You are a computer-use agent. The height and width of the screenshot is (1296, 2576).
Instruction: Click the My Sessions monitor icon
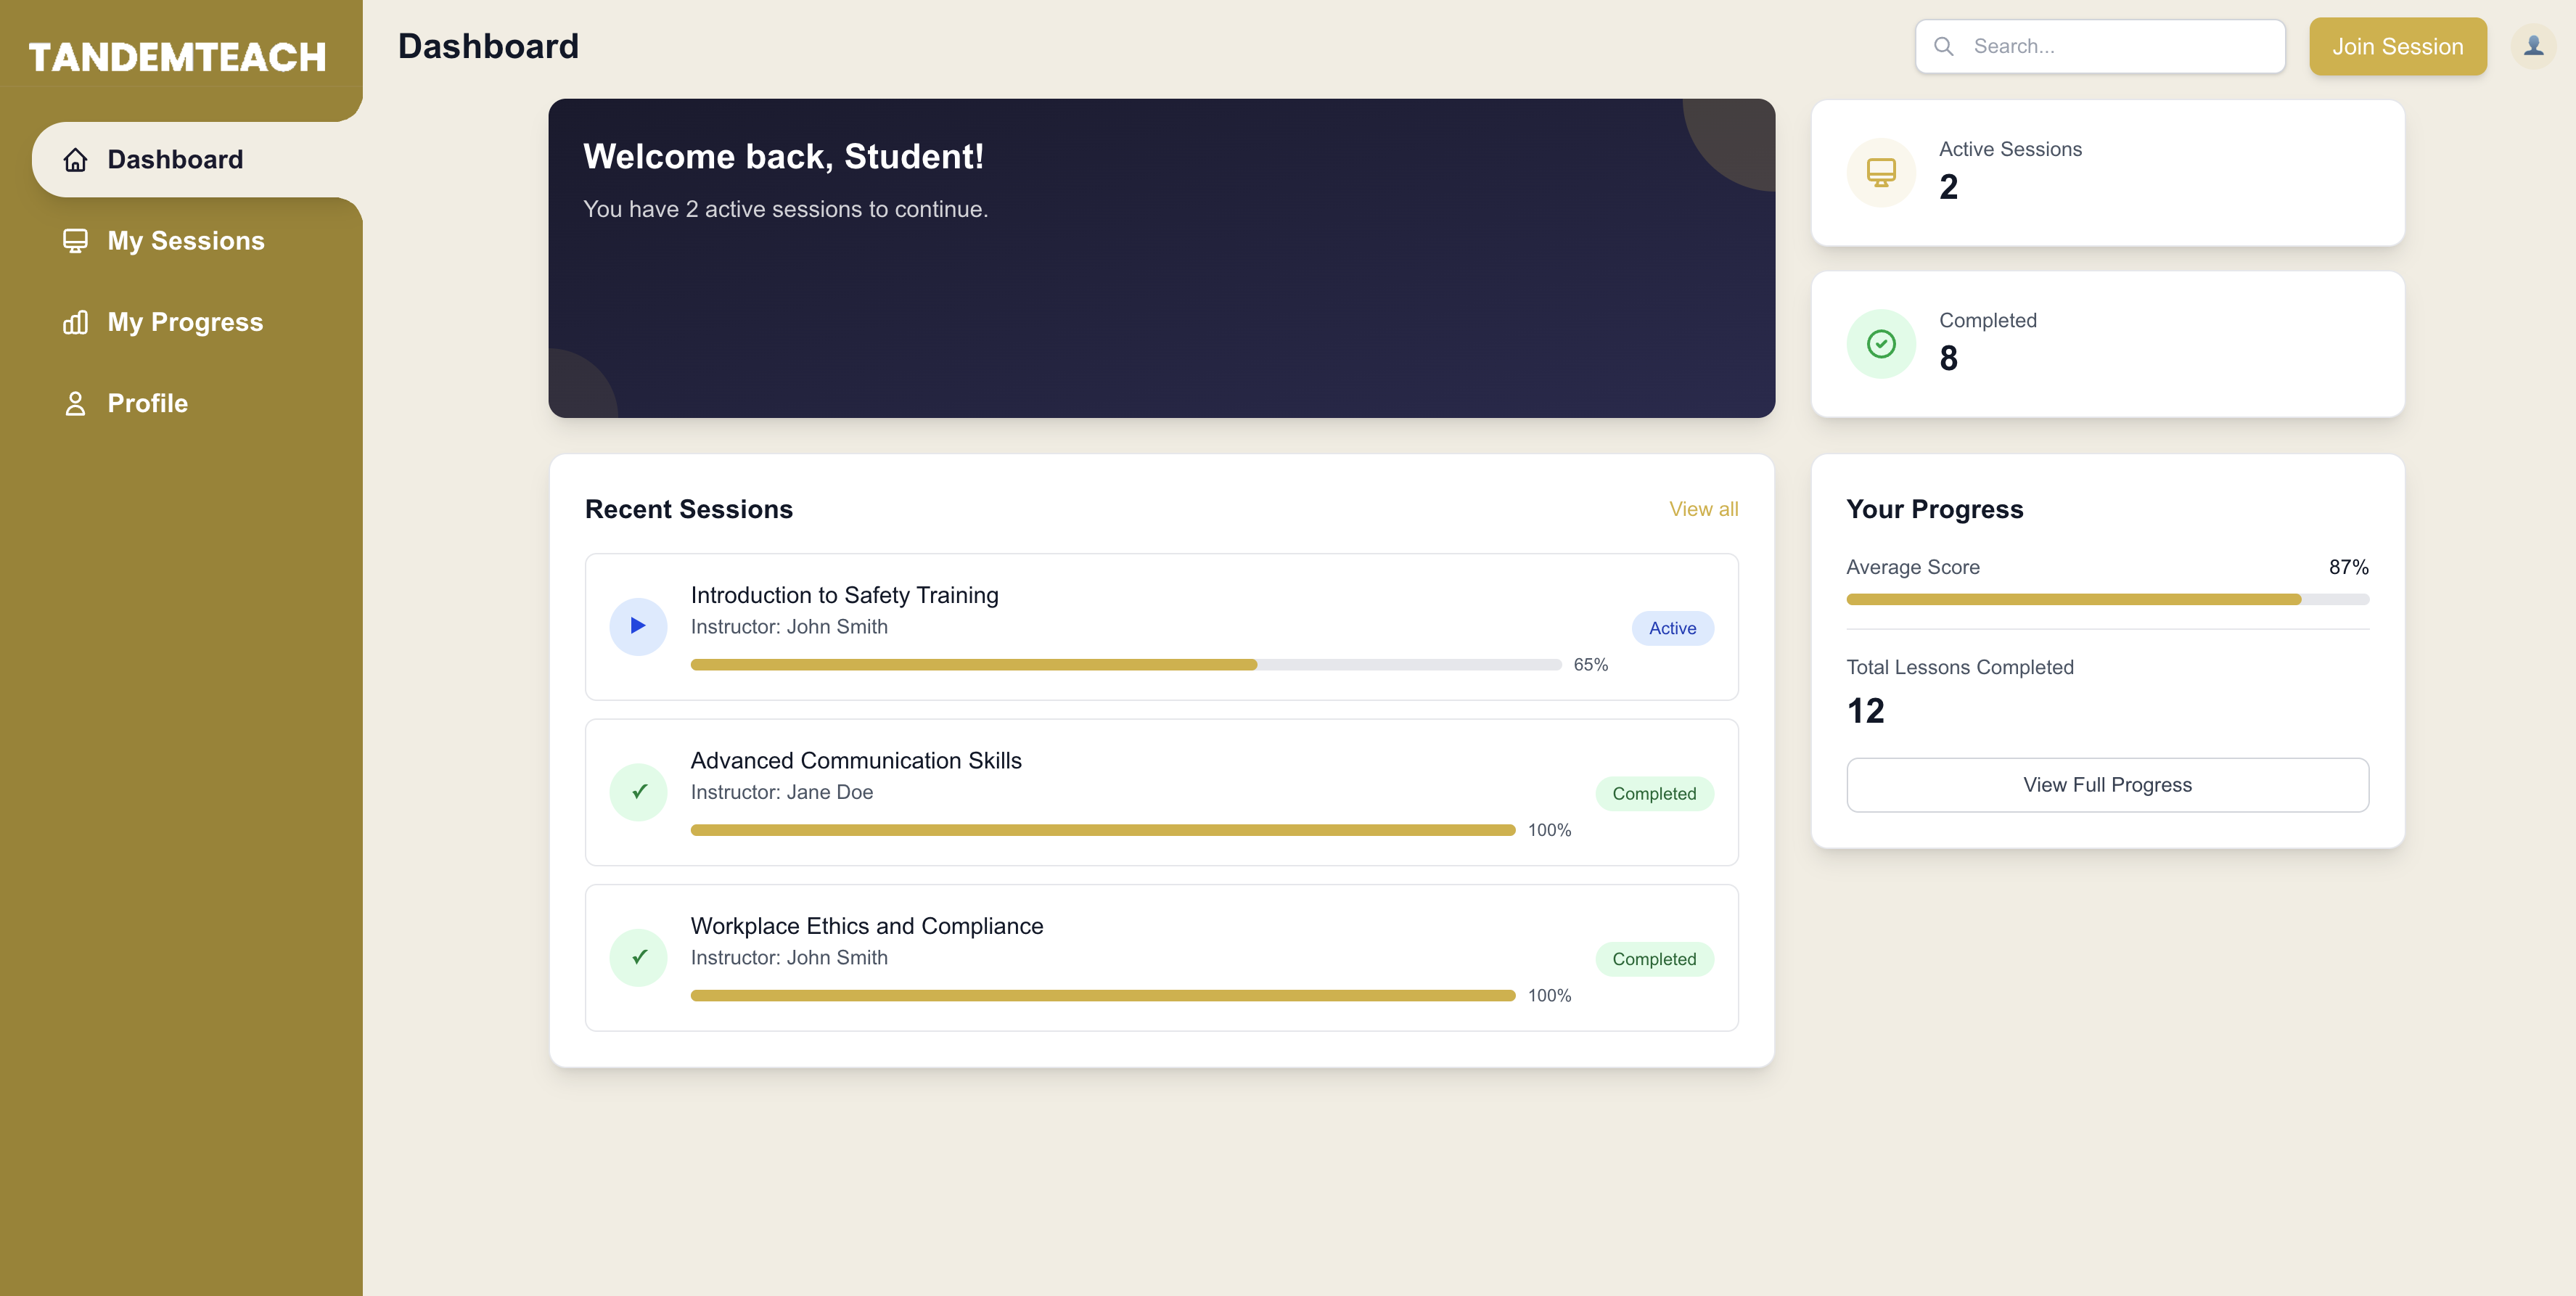(75, 240)
